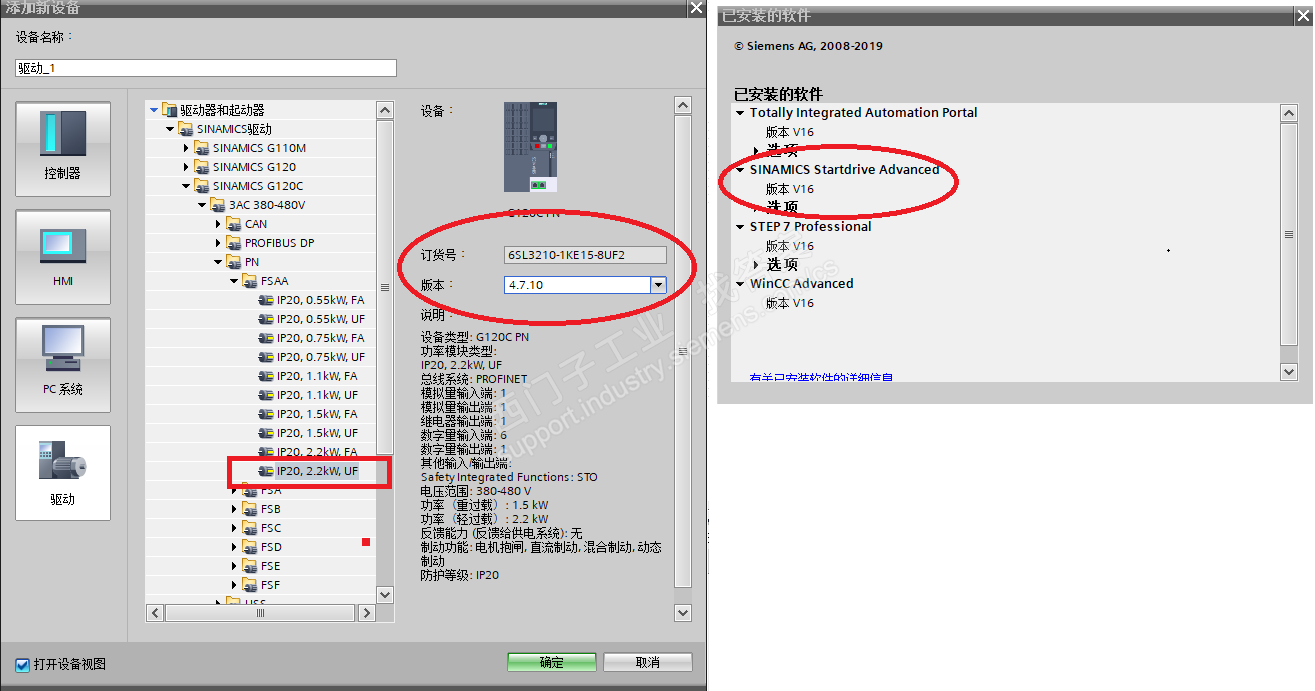Screen dimensions: 1315x691
Task: Click device tree horizontal scrollbar left arrow
Action: pyautogui.click(x=155, y=613)
